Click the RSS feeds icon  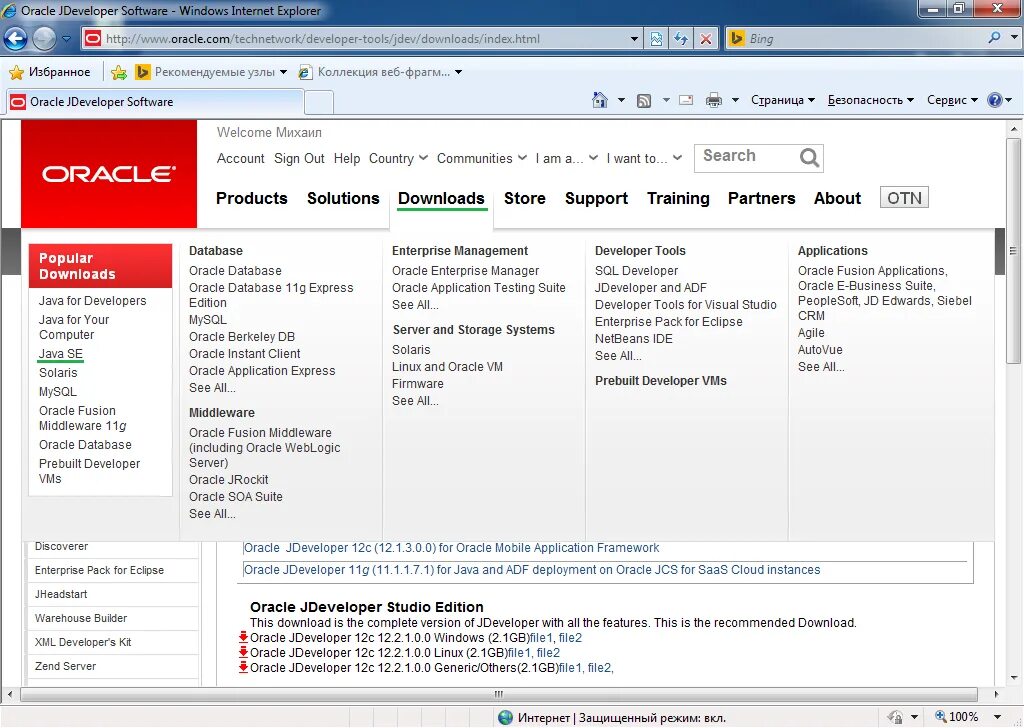(x=644, y=101)
